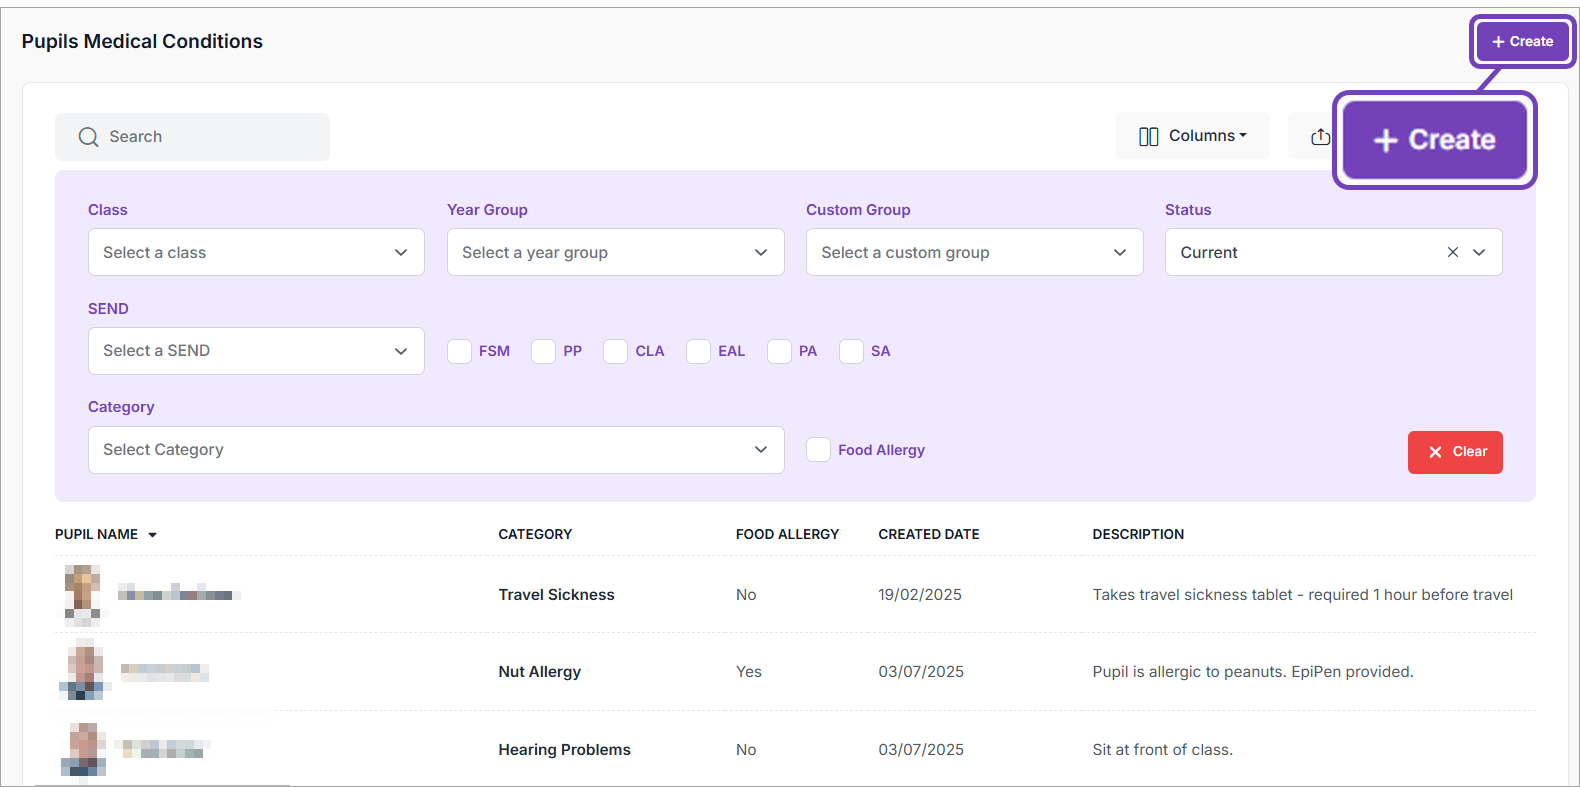Click the magnifier icon in the search box
This screenshot has width=1580, height=787.
coord(88,137)
